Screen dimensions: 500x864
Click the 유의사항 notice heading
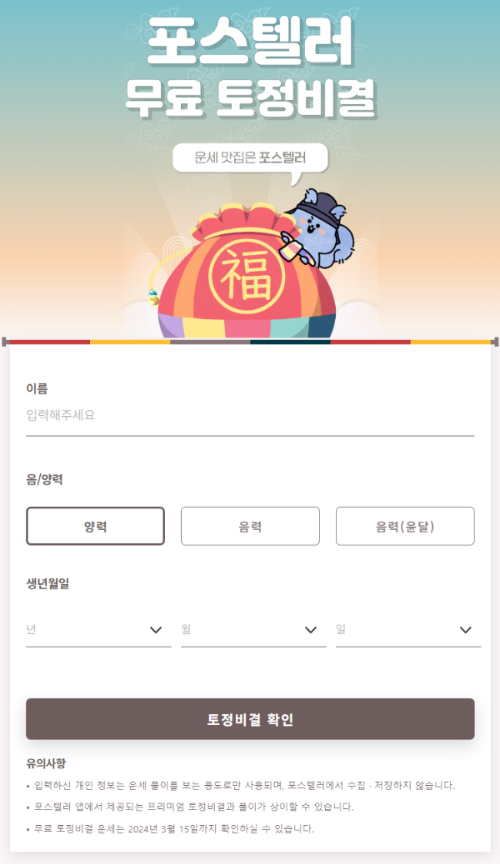click(46, 764)
